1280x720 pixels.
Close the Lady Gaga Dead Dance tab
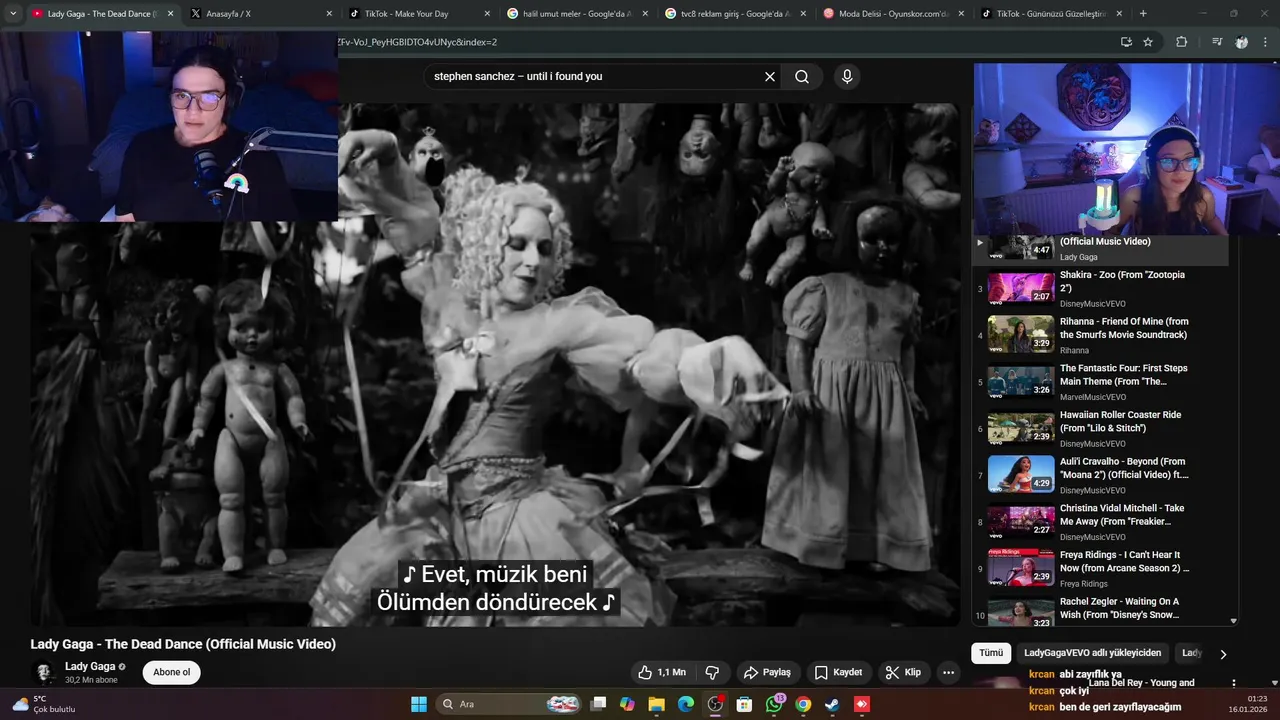tap(170, 14)
